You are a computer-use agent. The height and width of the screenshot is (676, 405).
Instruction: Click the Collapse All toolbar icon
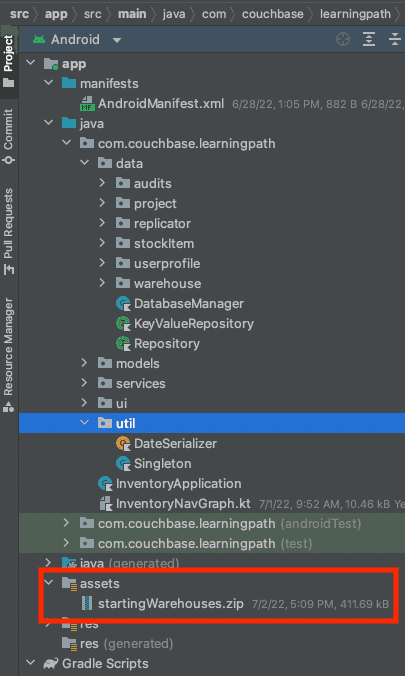(x=395, y=40)
